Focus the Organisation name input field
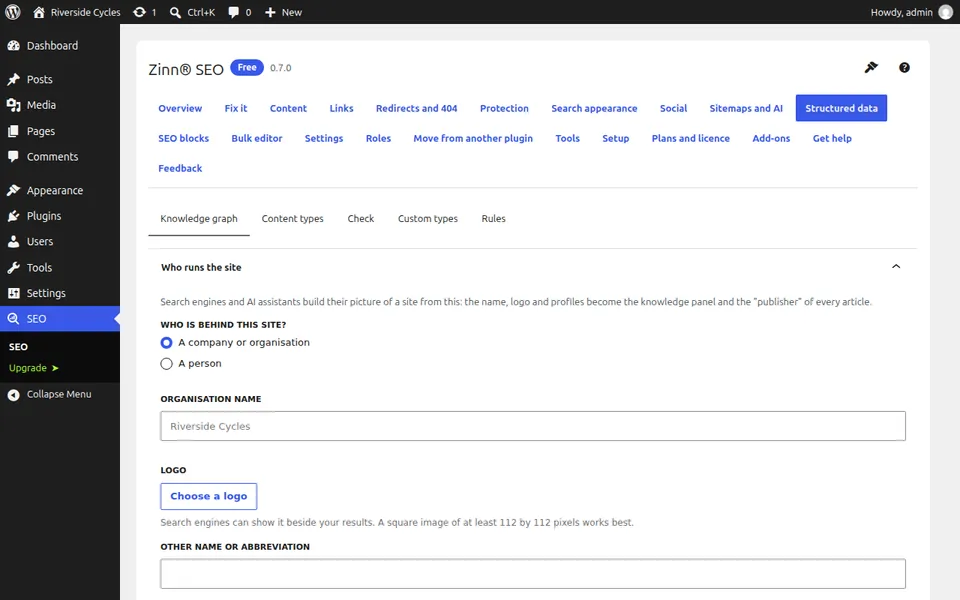 click(533, 426)
